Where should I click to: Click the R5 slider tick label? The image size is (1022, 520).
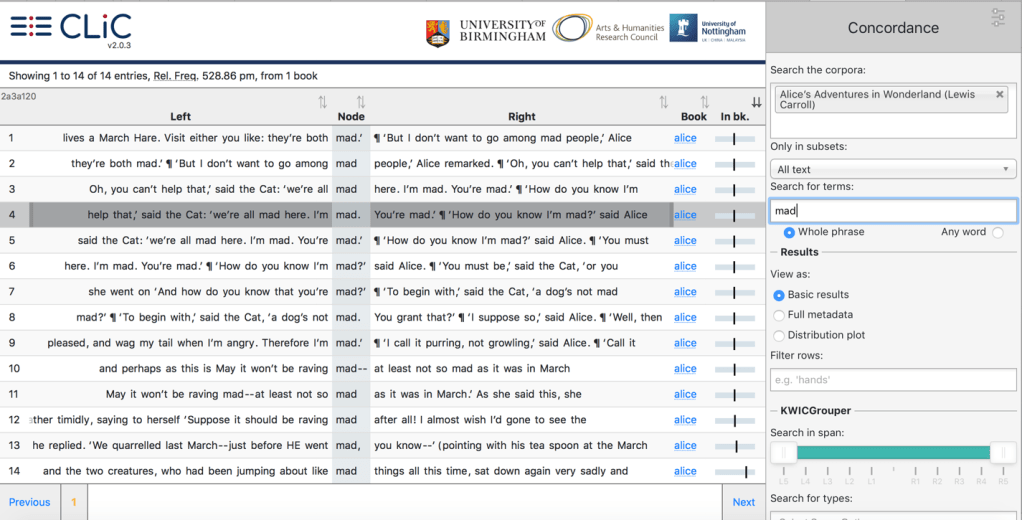click(1003, 481)
